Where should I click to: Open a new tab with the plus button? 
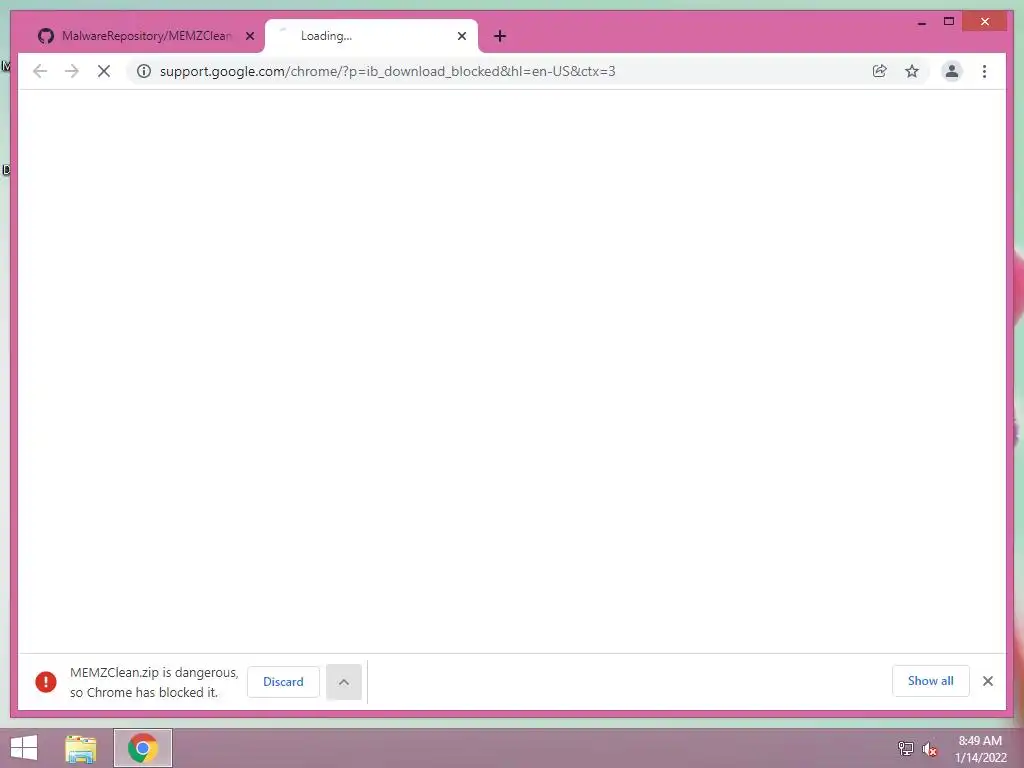[500, 36]
